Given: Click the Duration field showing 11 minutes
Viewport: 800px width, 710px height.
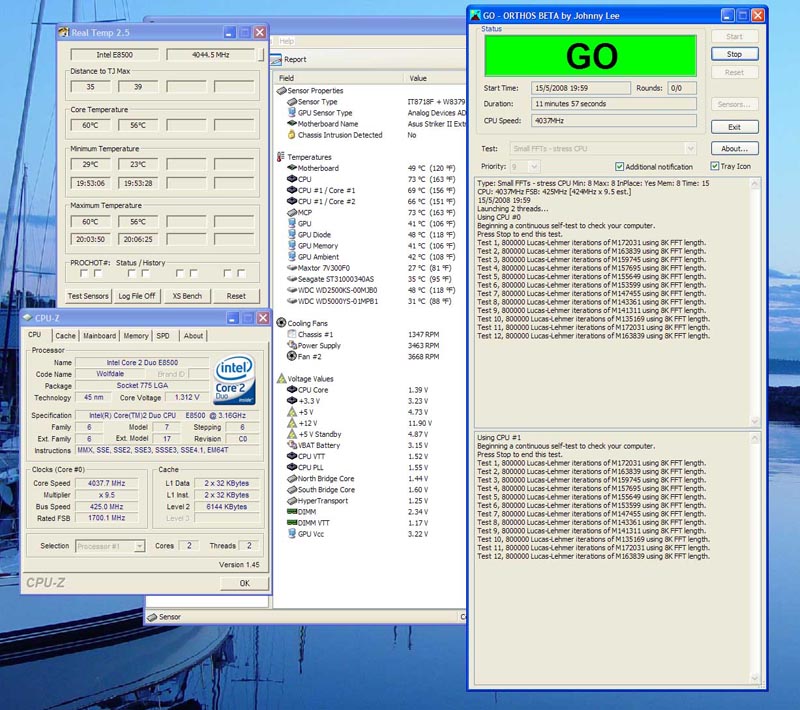Looking at the screenshot, I should pos(614,104).
